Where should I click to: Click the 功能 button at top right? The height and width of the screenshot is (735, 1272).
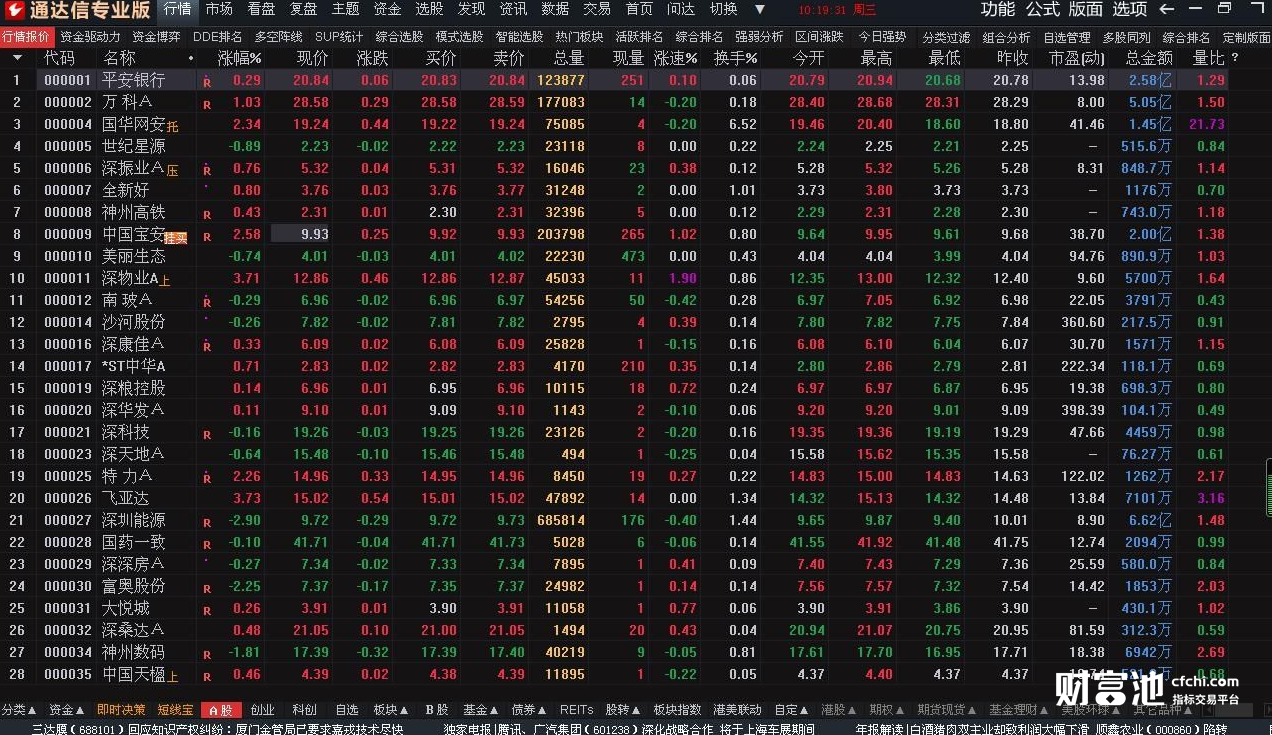998,9
